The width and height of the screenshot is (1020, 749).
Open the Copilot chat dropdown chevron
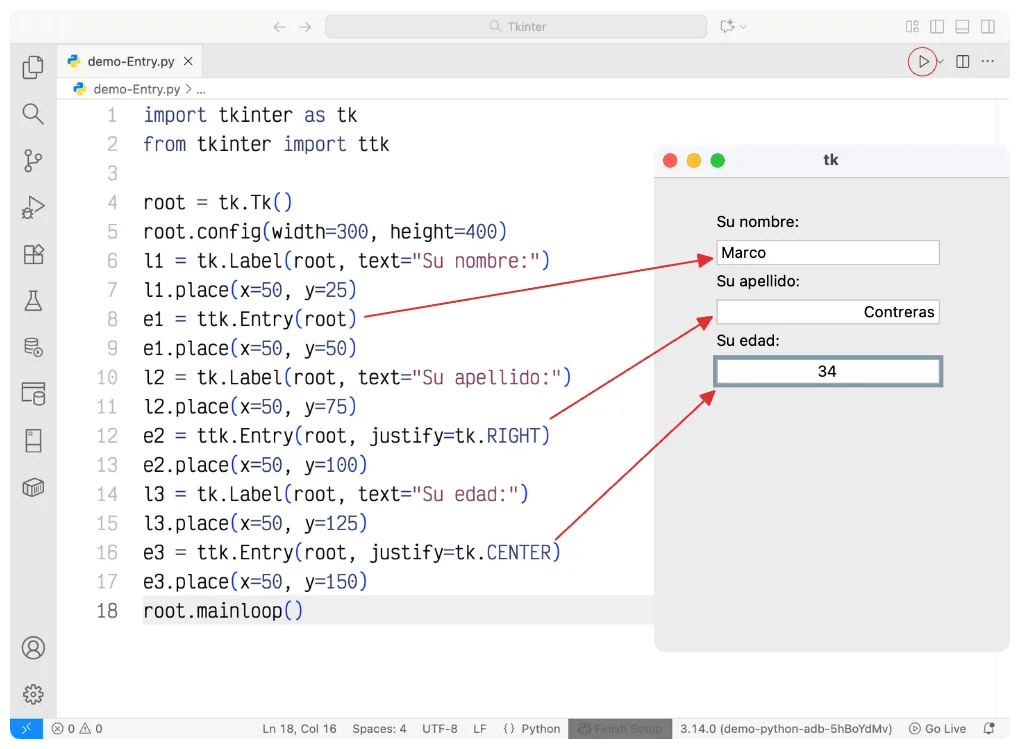click(743, 27)
